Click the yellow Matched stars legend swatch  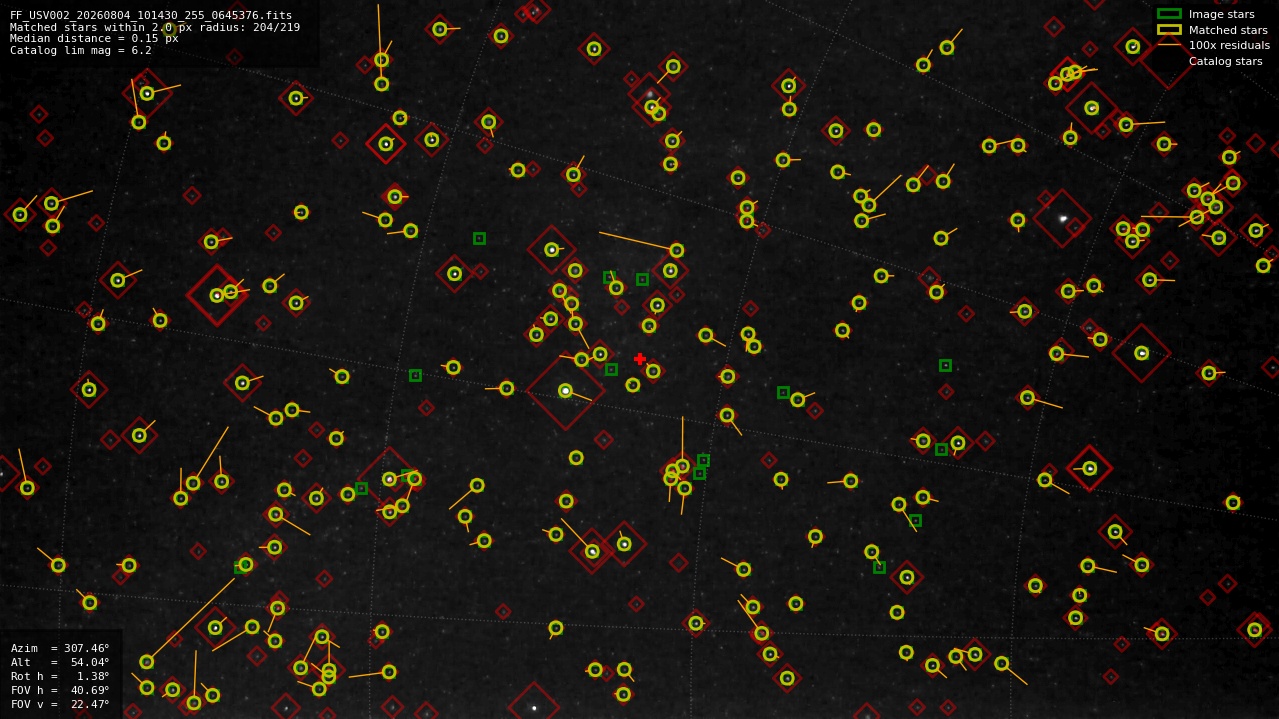click(x=1169, y=30)
